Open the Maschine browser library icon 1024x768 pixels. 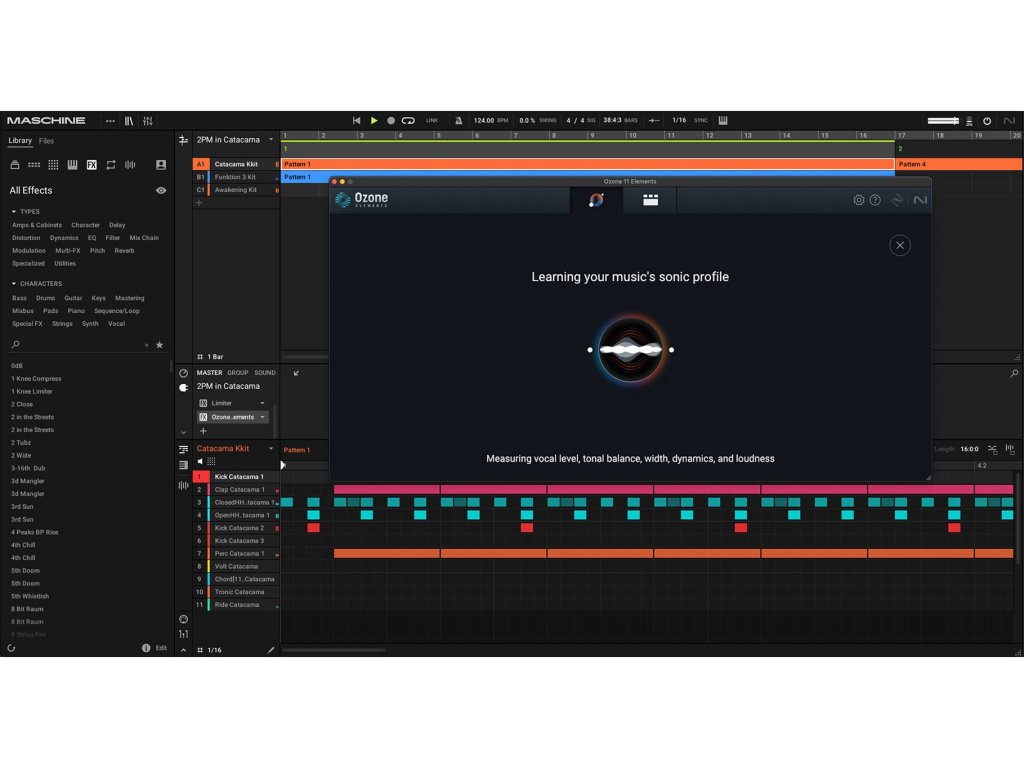coord(129,121)
